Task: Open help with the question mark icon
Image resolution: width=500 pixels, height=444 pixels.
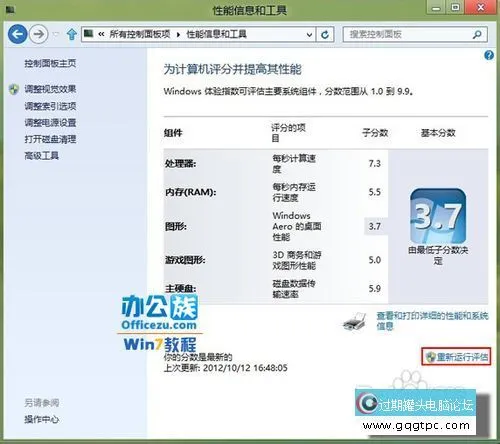Action: tap(489, 55)
